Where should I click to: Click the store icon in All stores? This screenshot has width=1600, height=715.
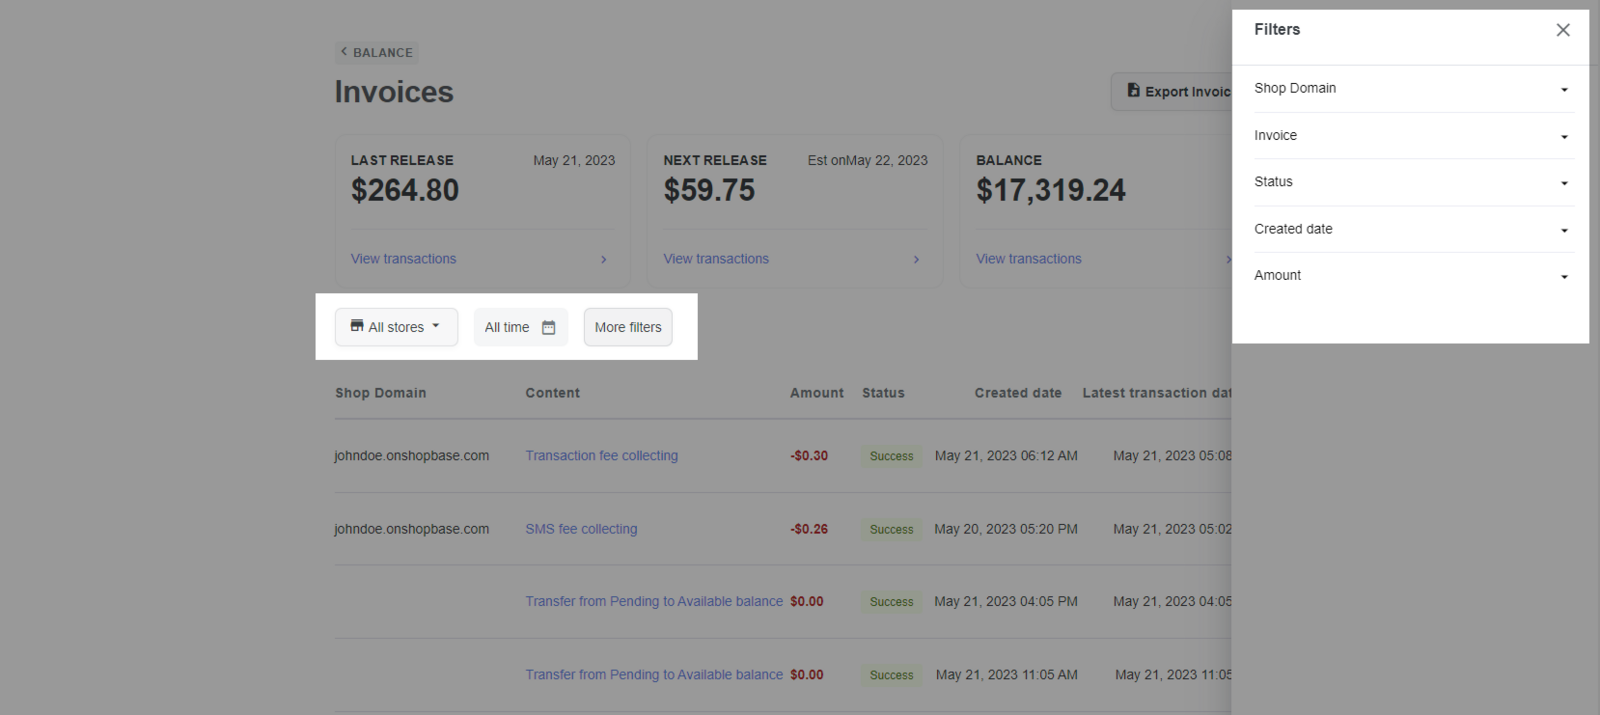coord(357,326)
